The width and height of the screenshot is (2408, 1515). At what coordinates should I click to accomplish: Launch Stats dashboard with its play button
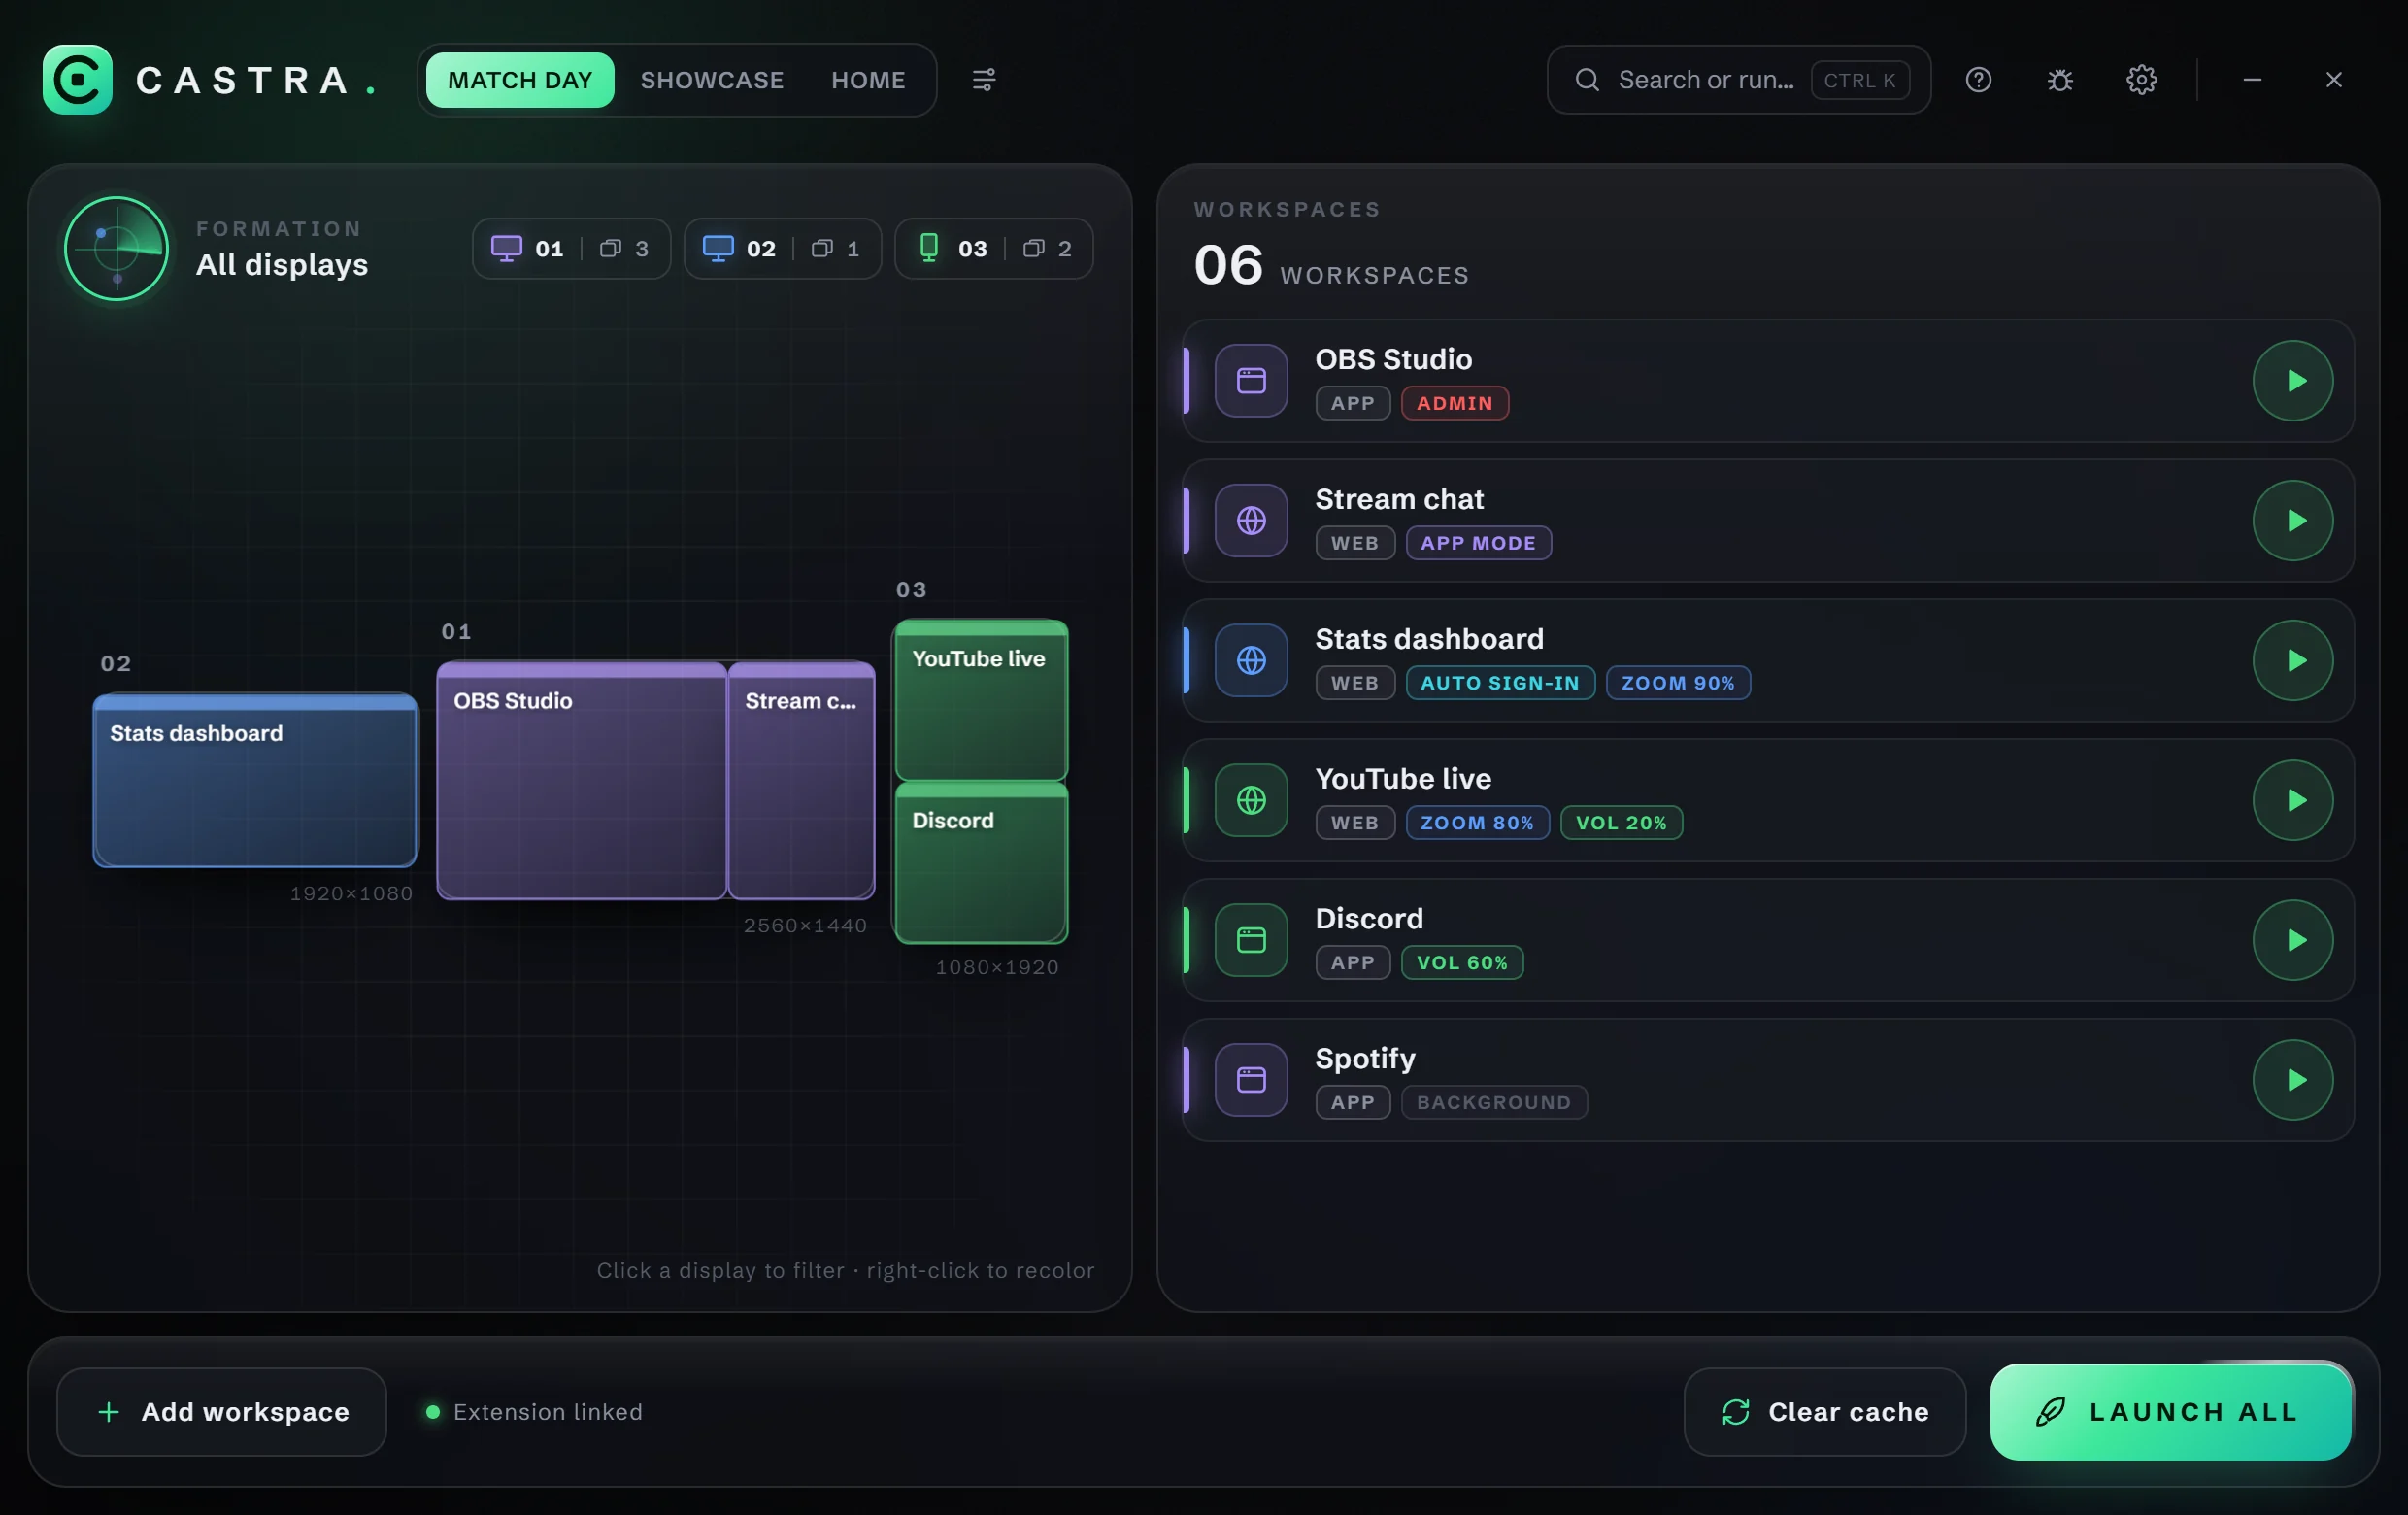(2292, 660)
